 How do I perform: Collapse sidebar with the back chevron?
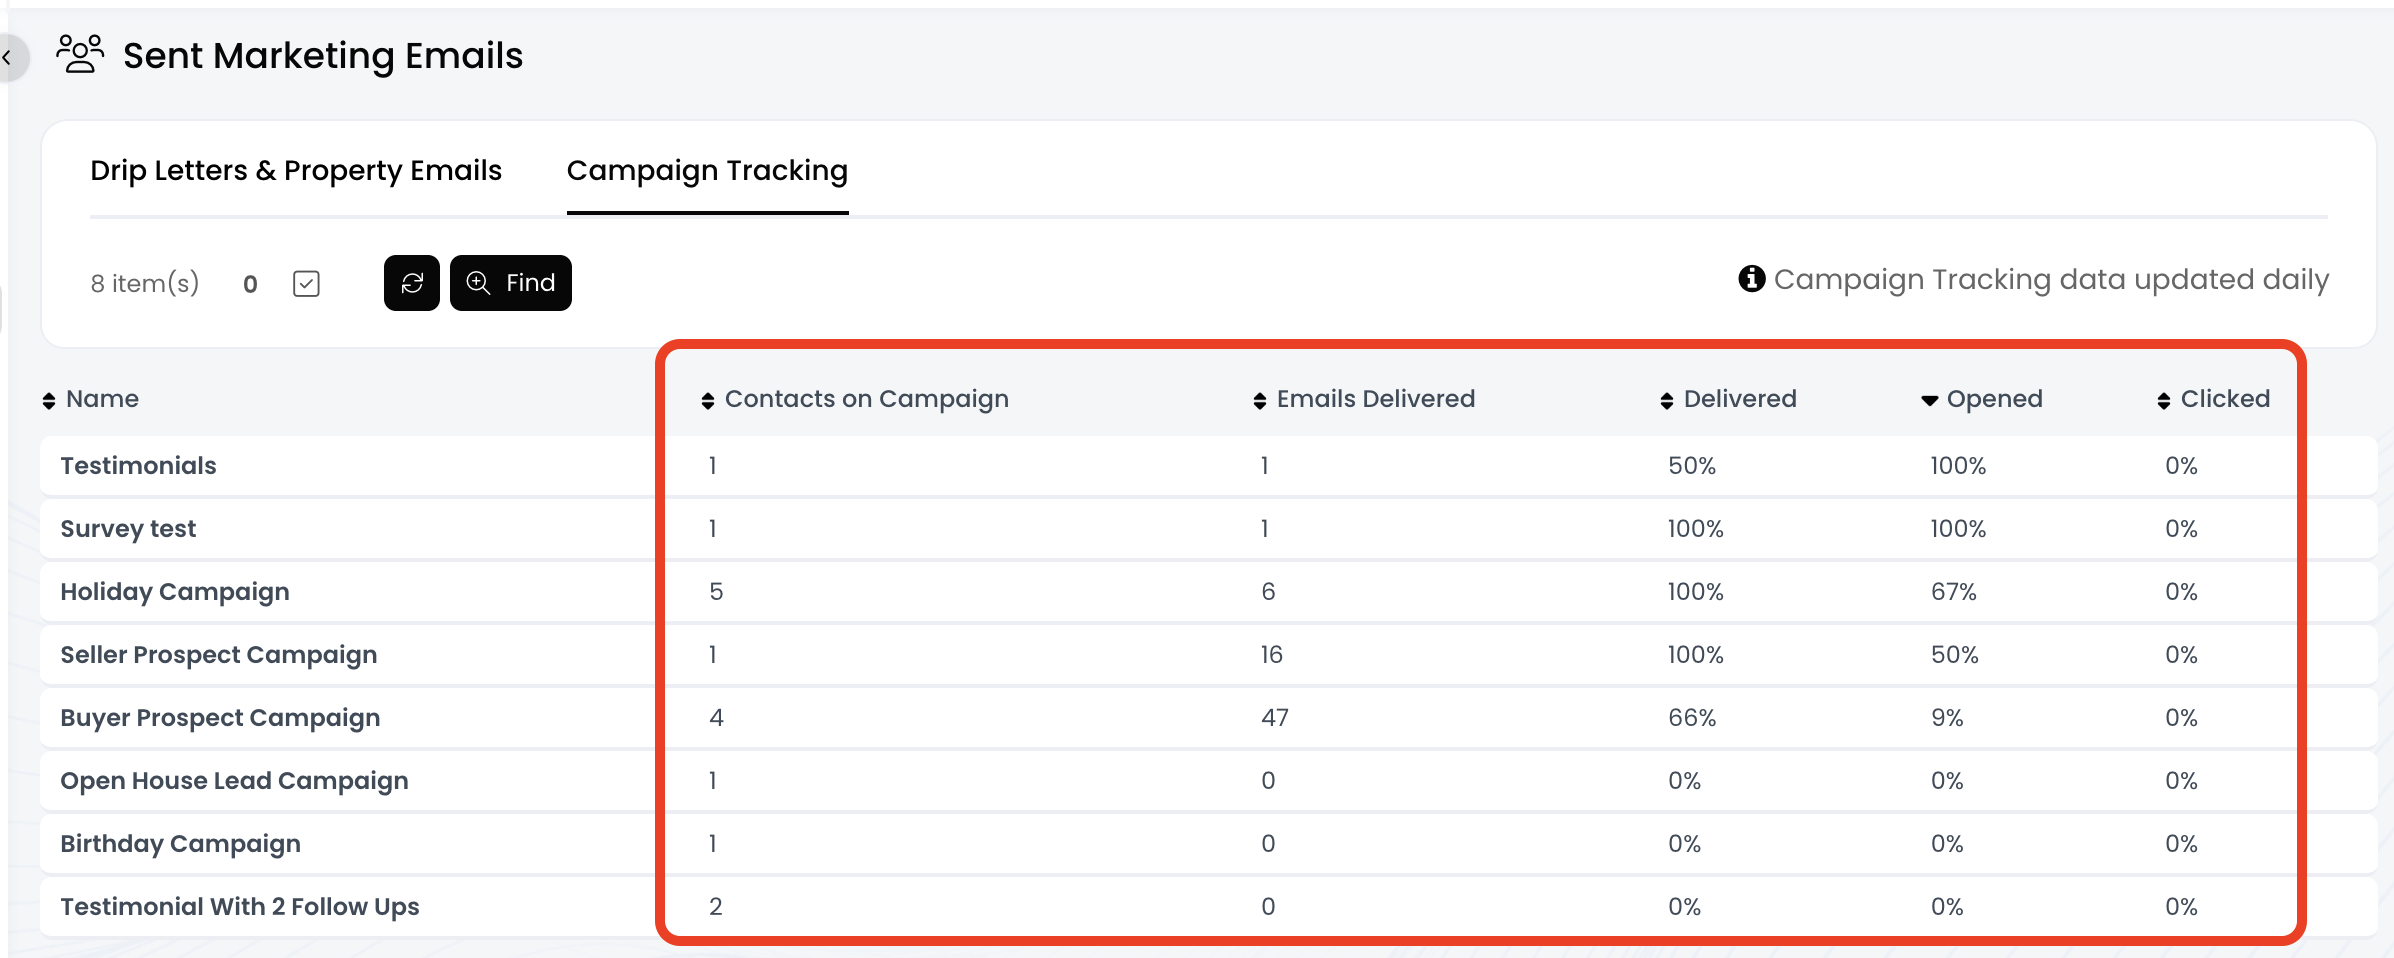8,58
